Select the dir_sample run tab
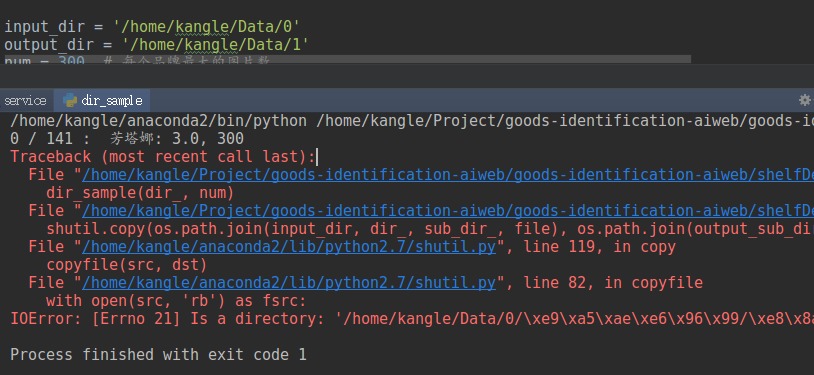Viewport: 814px width, 375px height. [103, 100]
